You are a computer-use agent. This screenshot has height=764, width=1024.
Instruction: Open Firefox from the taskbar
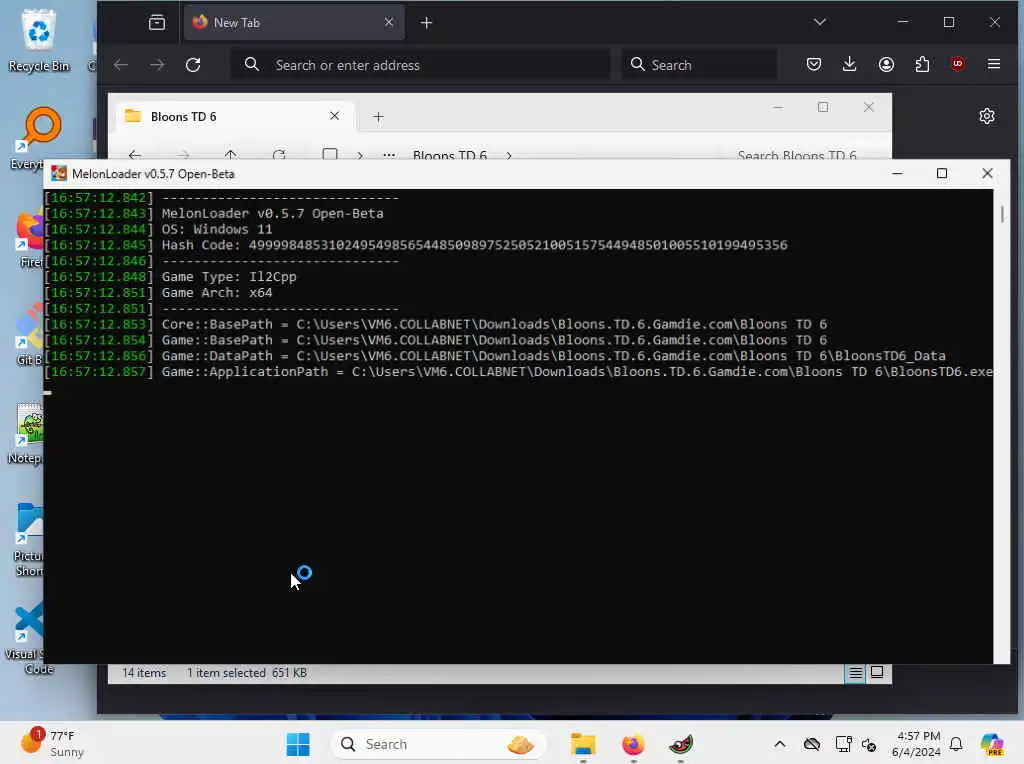pyautogui.click(x=633, y=744)
